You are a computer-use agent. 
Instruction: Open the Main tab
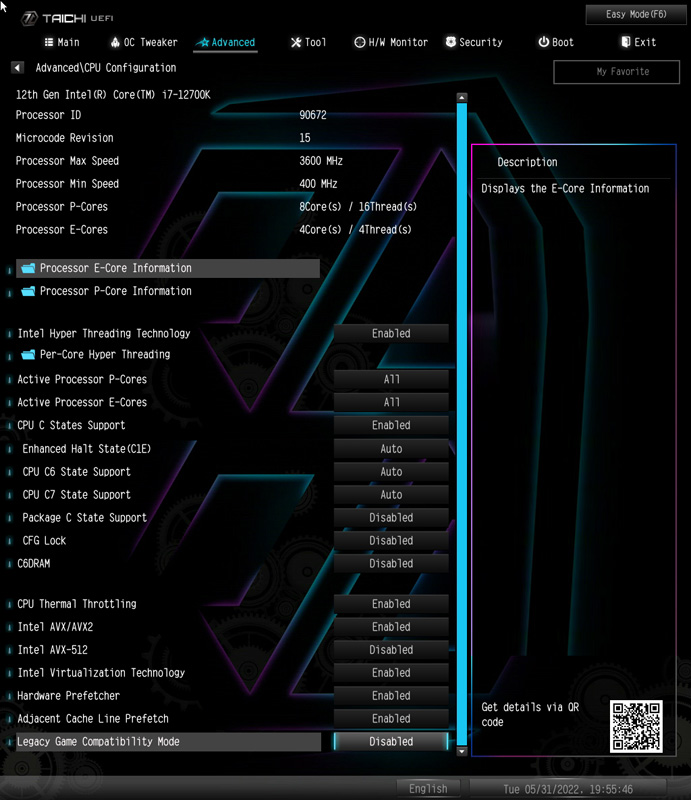(62, 42)
